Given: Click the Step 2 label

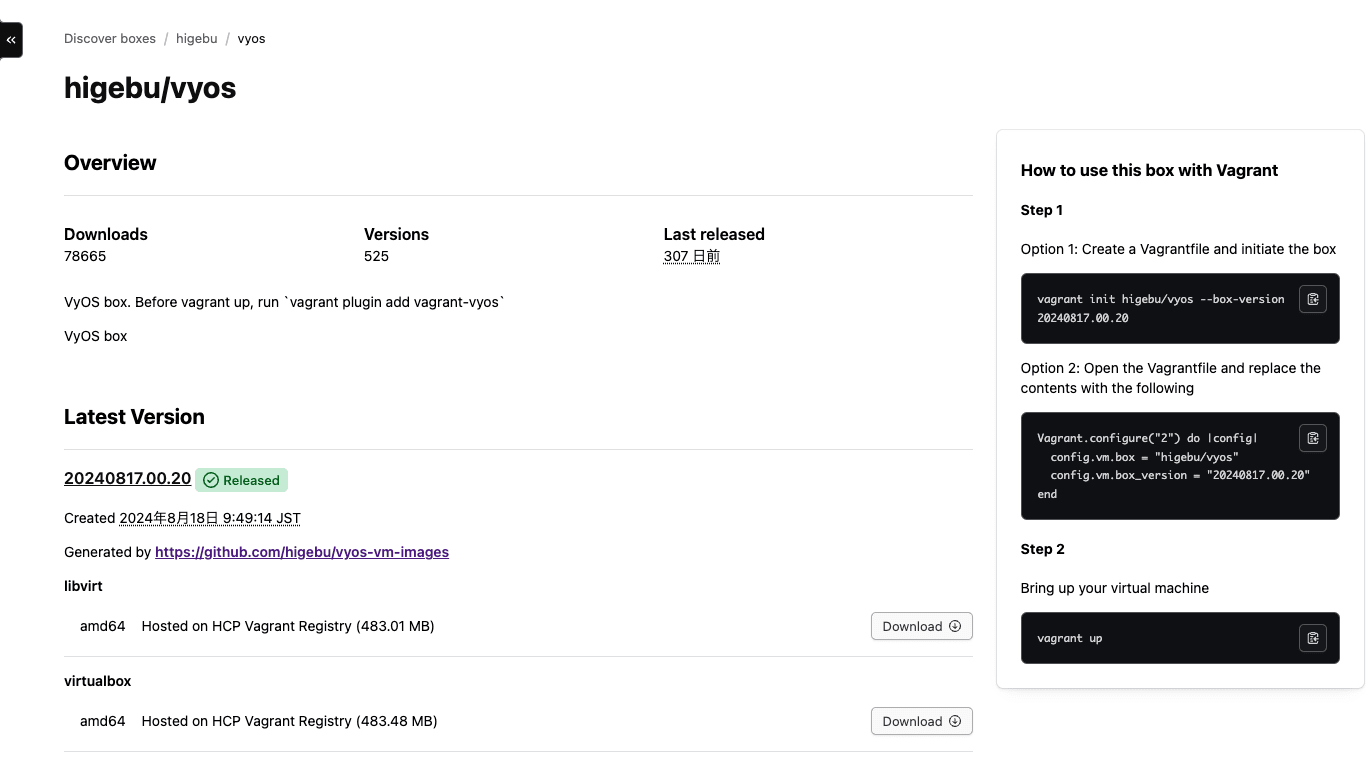Looking at the screenshot, I should click(1042, 549).
